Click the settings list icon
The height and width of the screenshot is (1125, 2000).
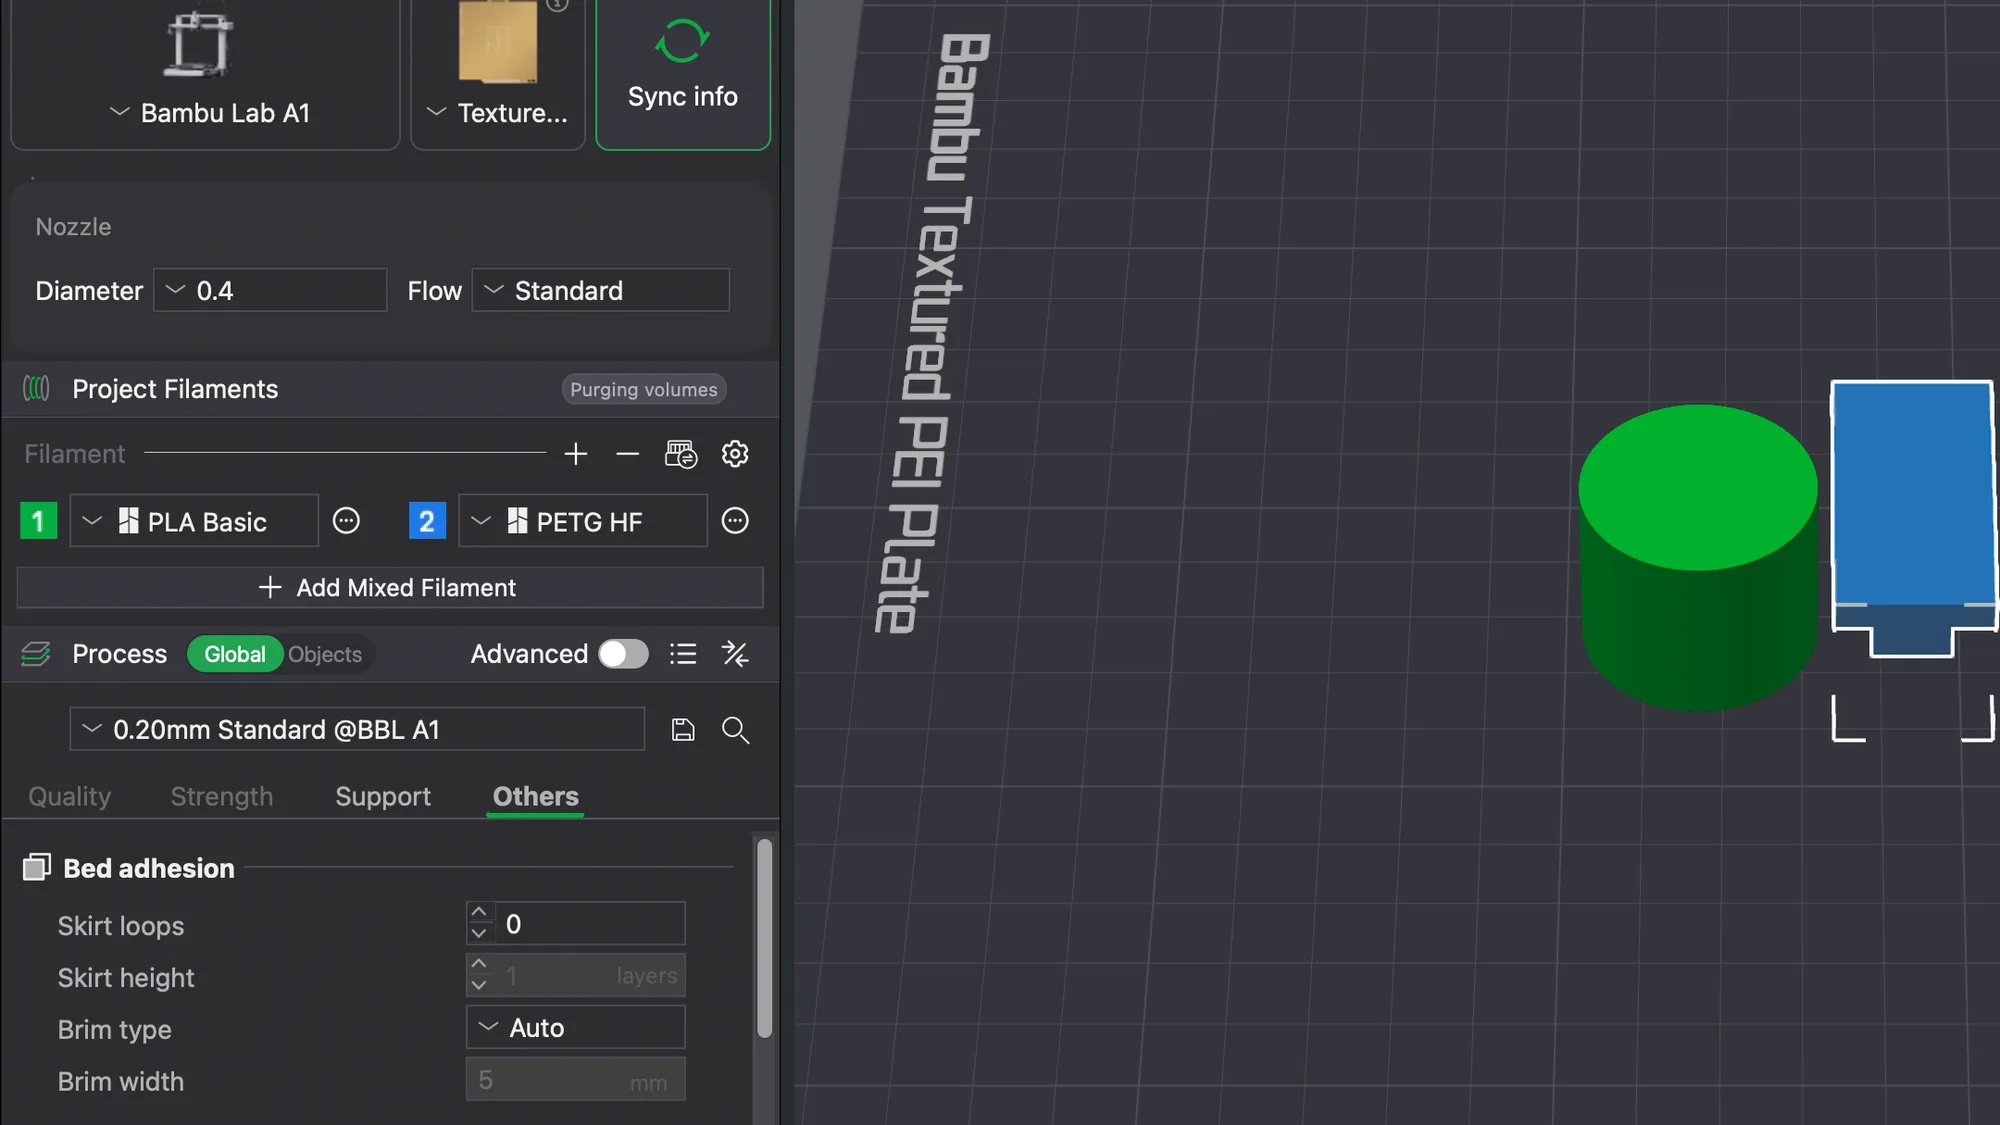[683, 654]
